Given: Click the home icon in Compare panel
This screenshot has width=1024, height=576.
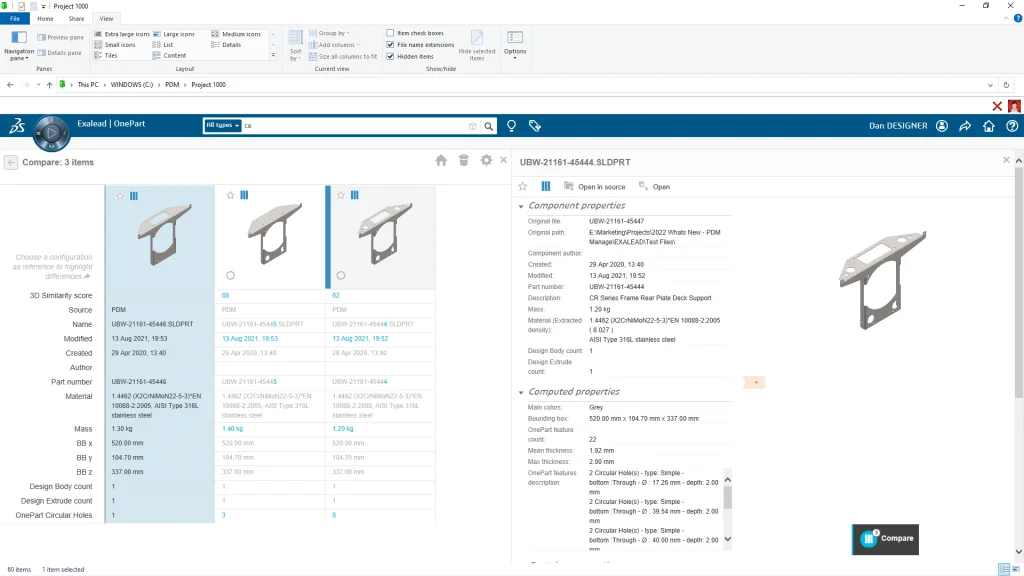Looking at the screenshot, I should tap(441, 161).
